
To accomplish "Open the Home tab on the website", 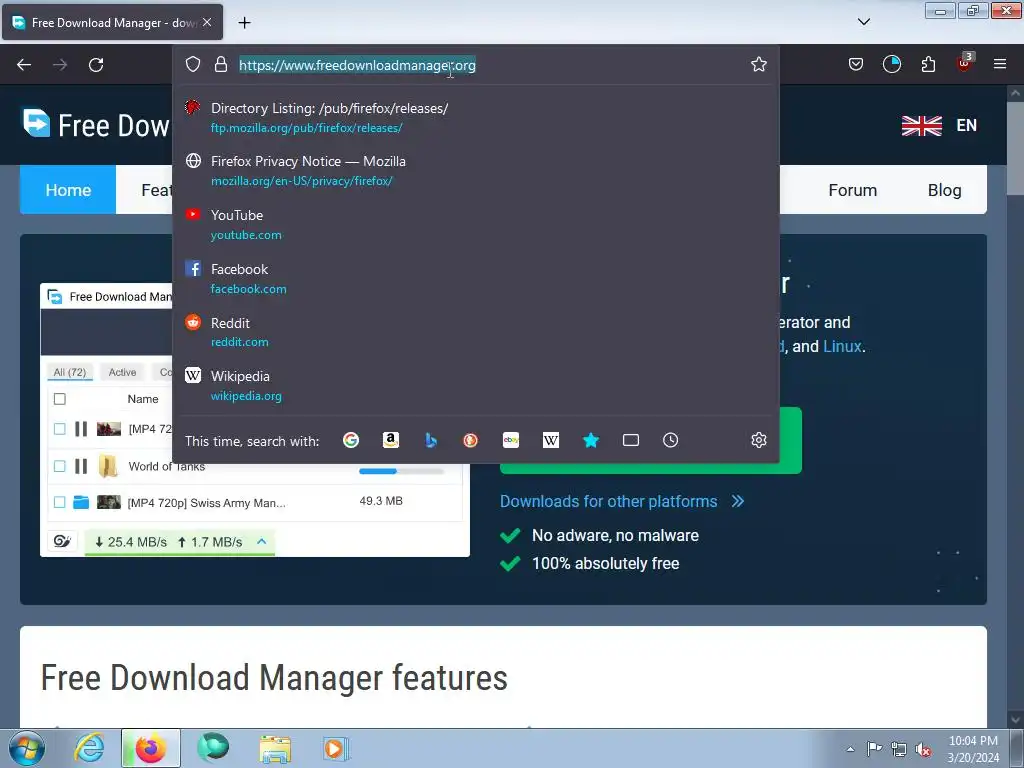I will click(x=68, y=190).
